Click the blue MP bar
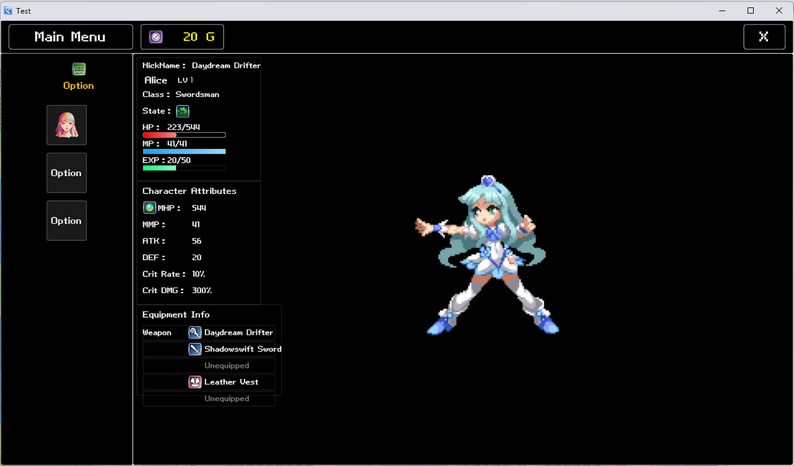 click(x=184, y=151)
